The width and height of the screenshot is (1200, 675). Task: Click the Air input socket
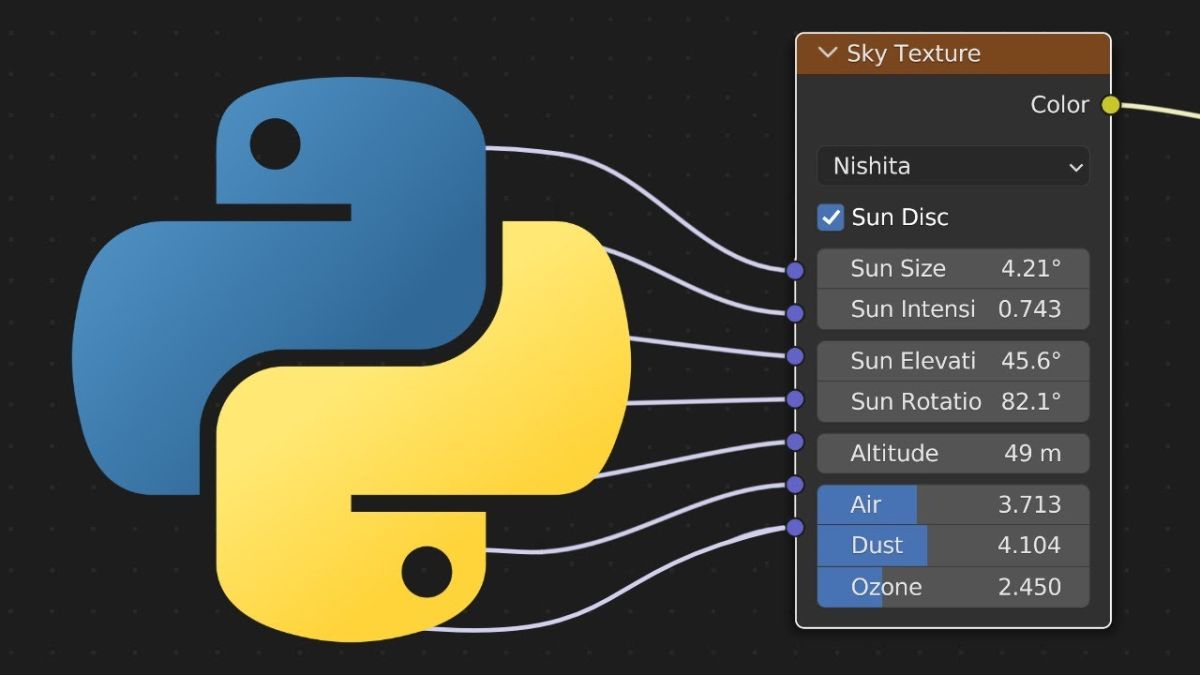tap(795, 485)
